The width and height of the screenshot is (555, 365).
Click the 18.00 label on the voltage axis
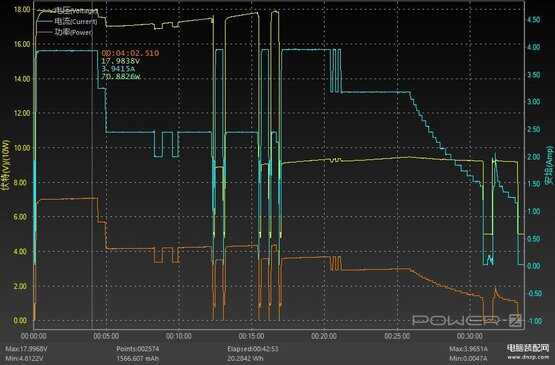[22, 10]
